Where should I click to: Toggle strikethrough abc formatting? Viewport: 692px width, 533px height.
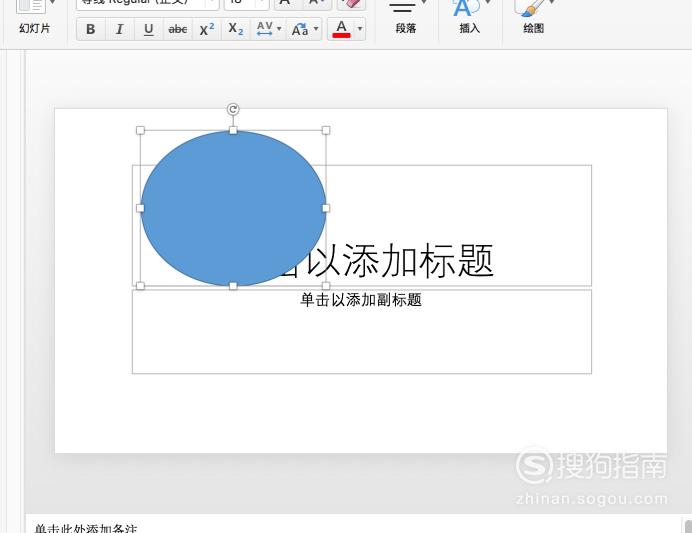(178, 29)
